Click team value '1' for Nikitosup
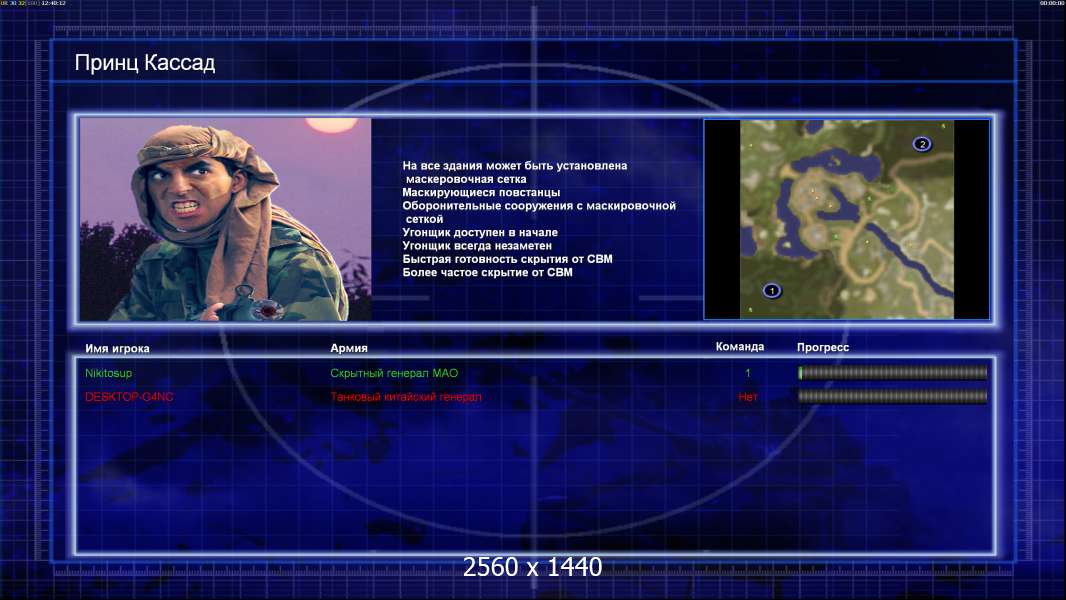The width and height of the screenshot is (1066, 600). (x=748, y=373)
